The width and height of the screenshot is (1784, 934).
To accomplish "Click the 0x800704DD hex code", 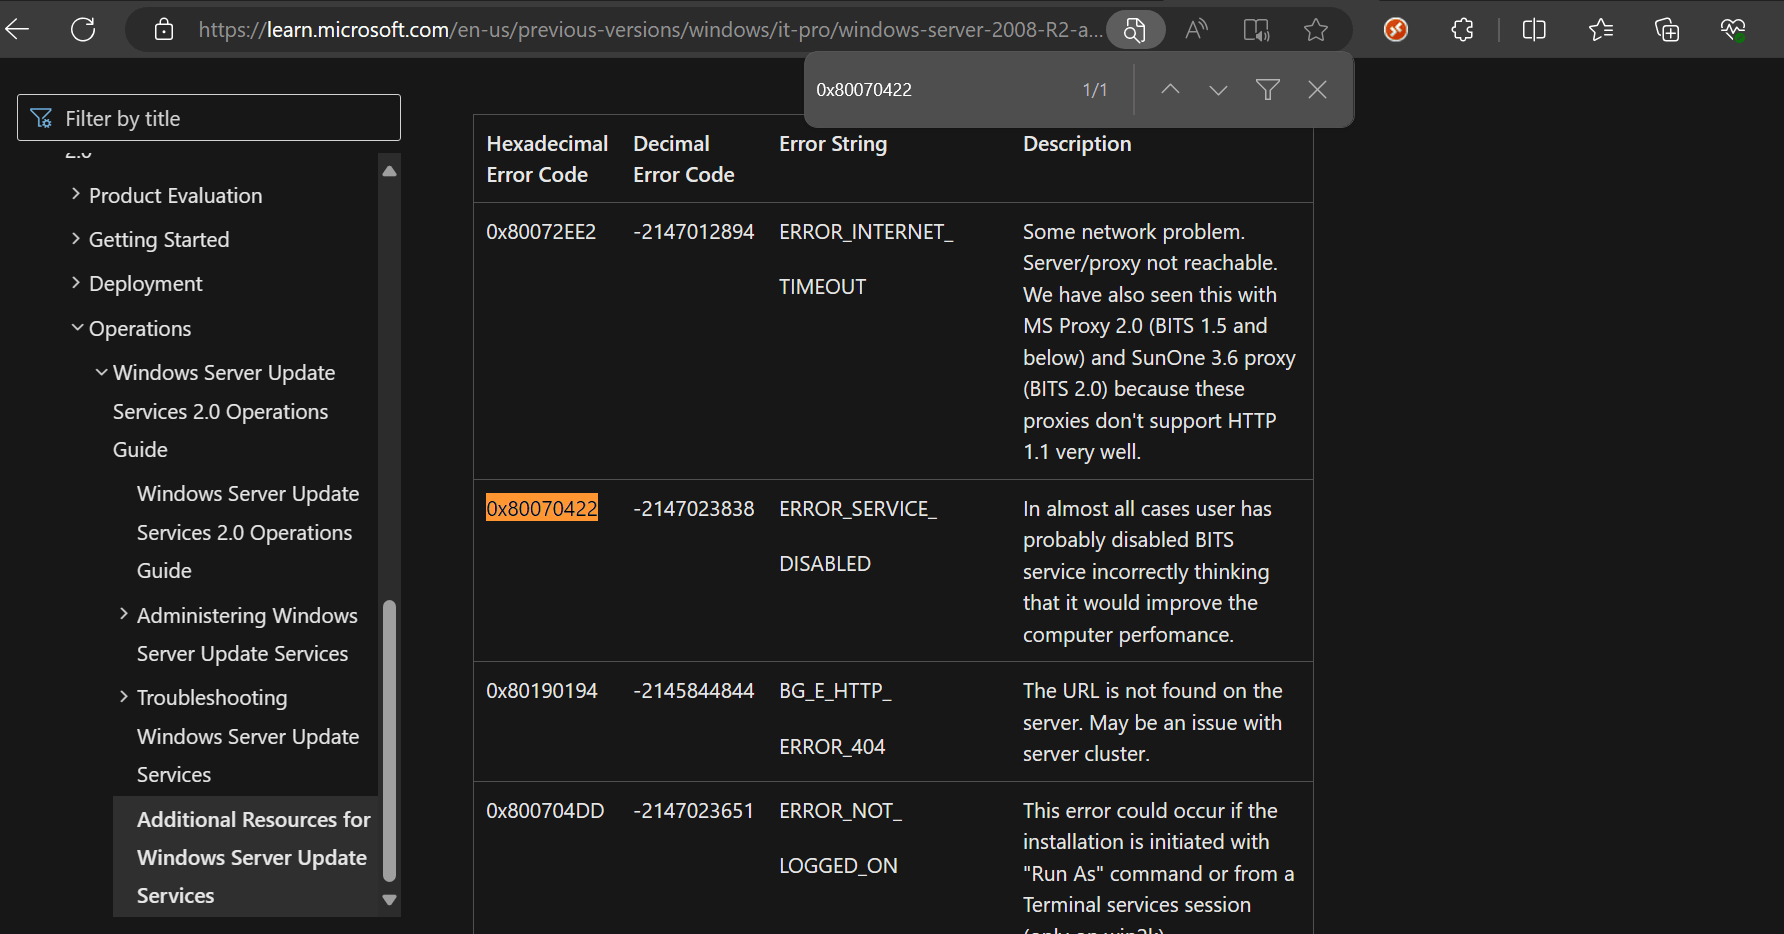I will tap(545, 811).
